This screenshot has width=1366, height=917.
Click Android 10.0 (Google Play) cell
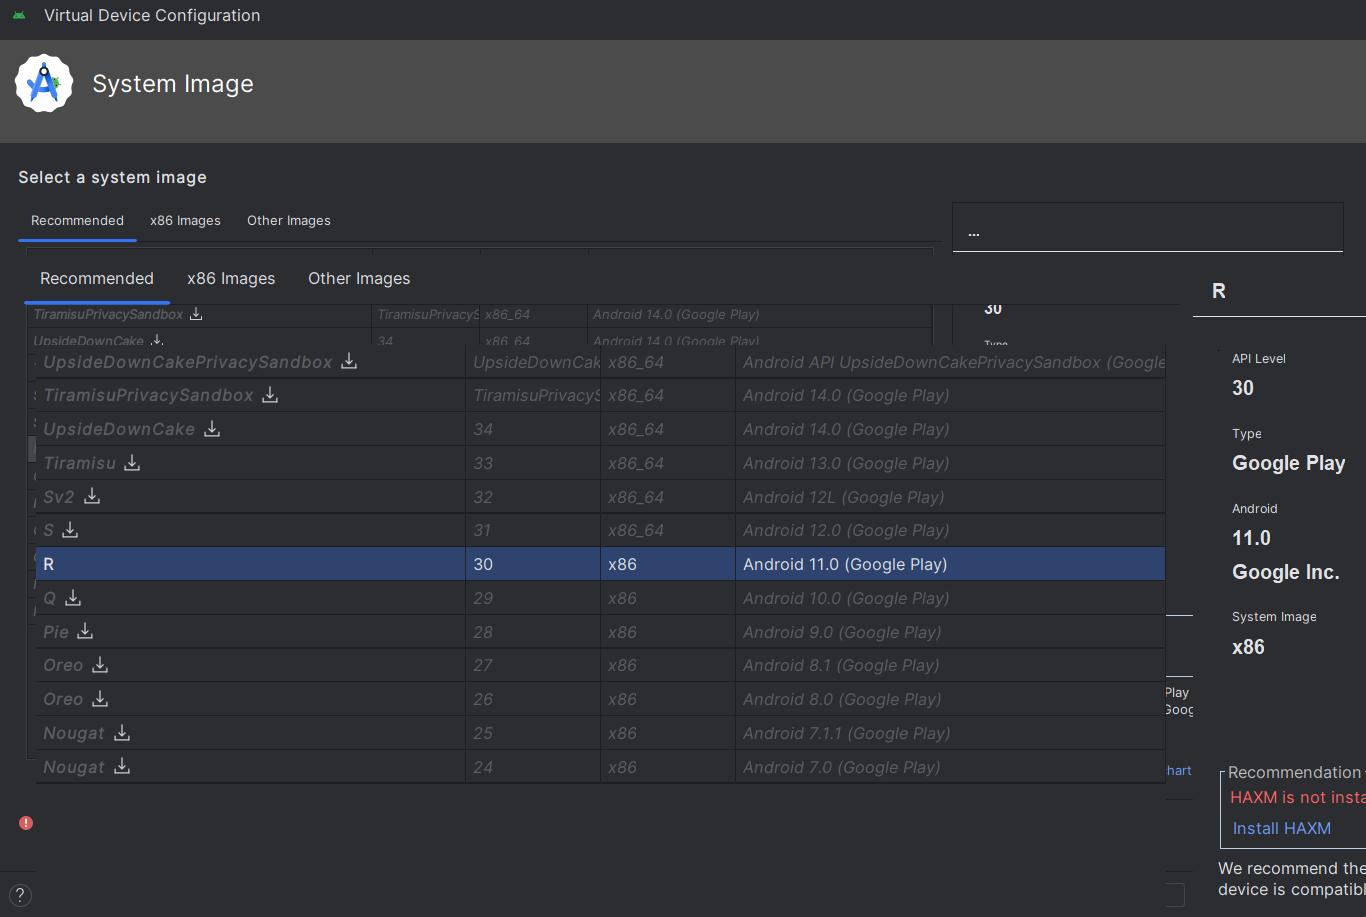tap(950, 598)
